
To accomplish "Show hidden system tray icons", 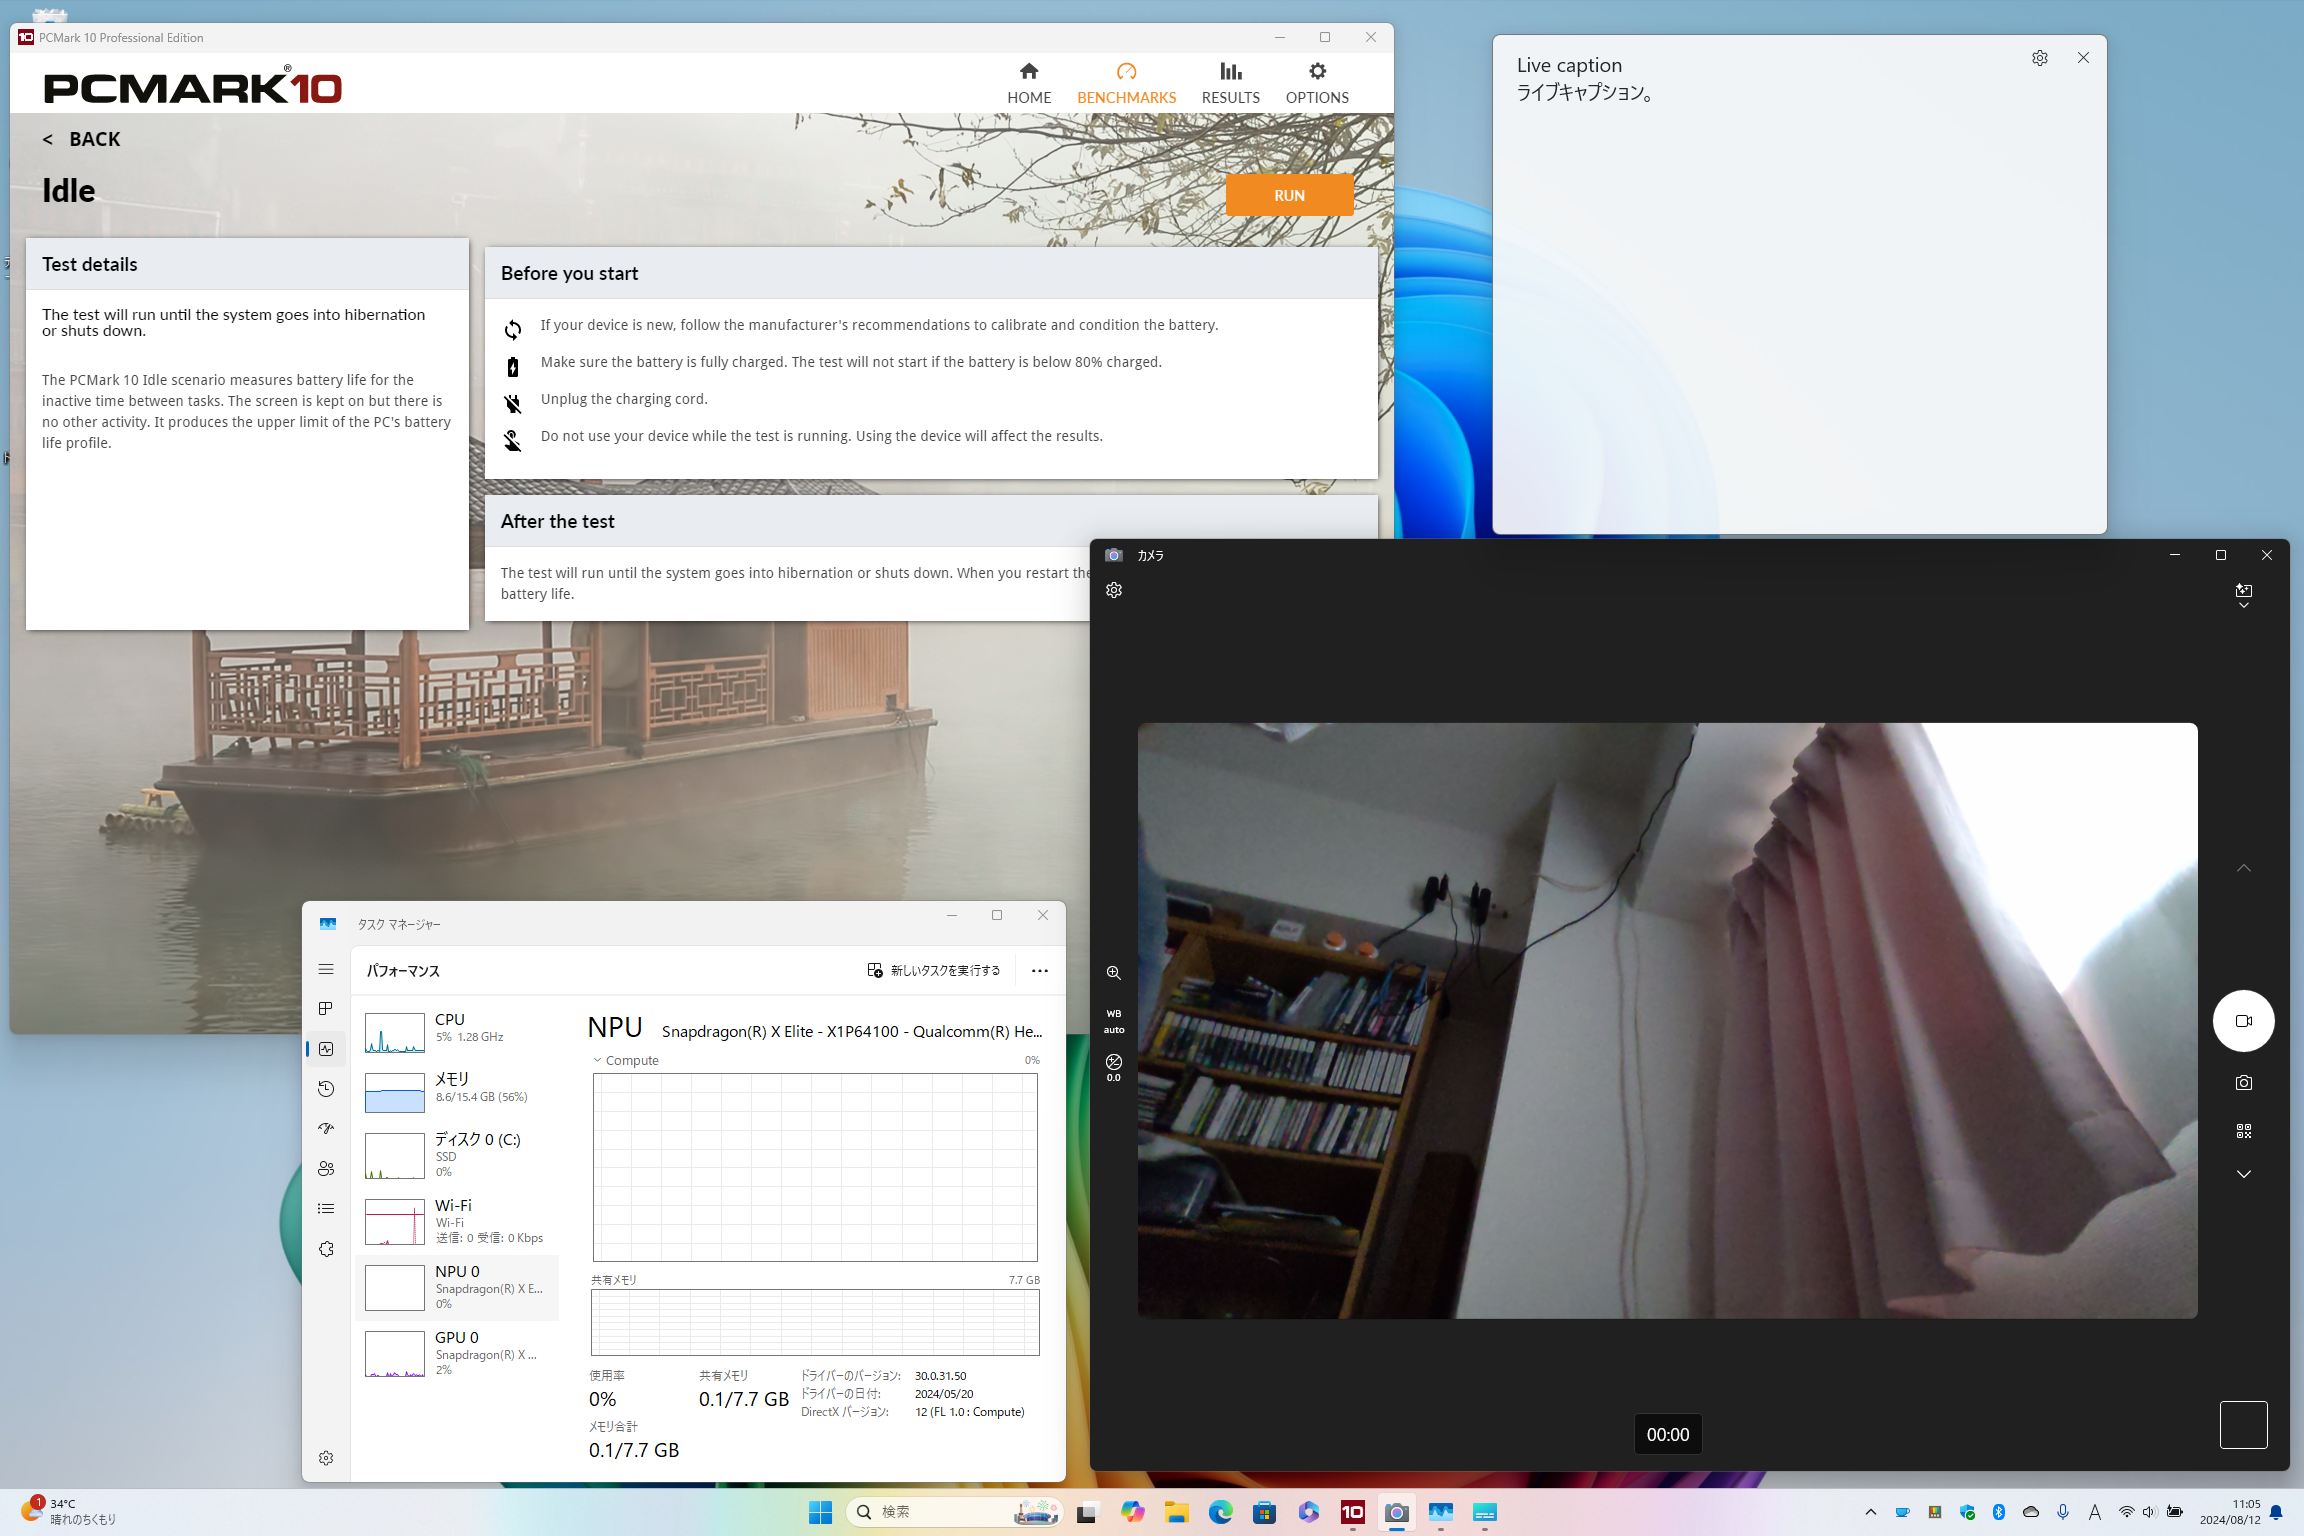I will tap(1870, 1511).
